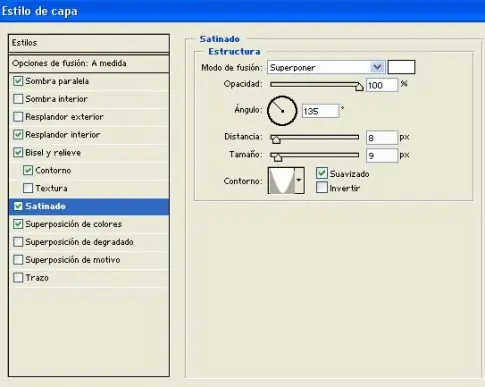Click the Ángulo value field showing 135
The width and height of the screenshot is (485, 387).
320,111
